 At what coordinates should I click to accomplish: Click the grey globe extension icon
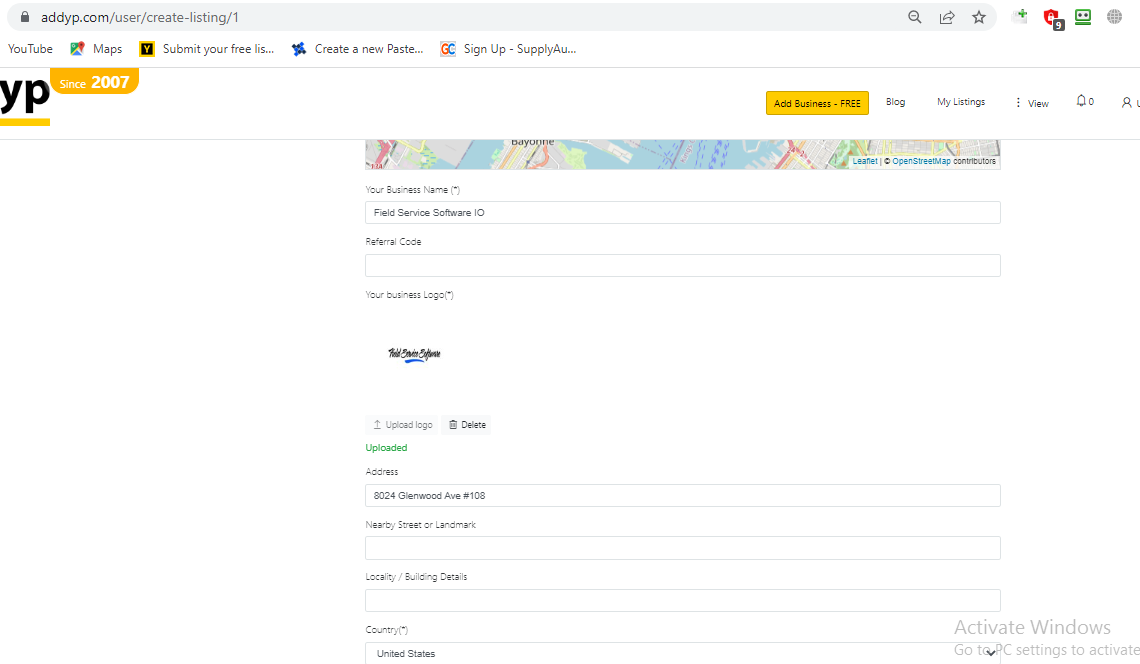1114,17
